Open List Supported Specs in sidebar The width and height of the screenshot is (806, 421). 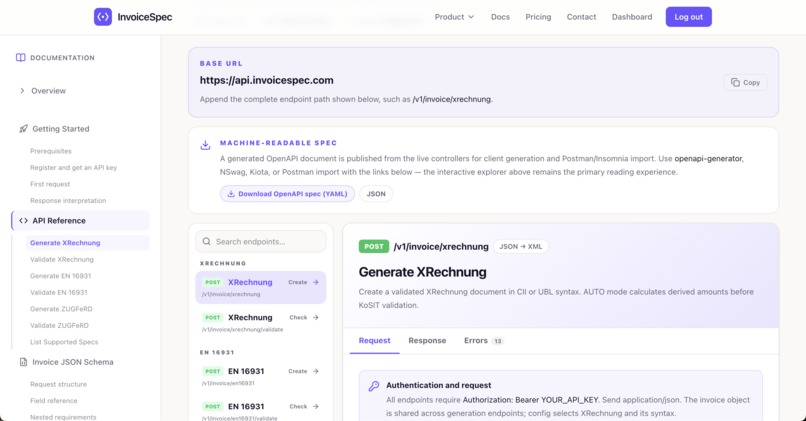pos(64,342)
